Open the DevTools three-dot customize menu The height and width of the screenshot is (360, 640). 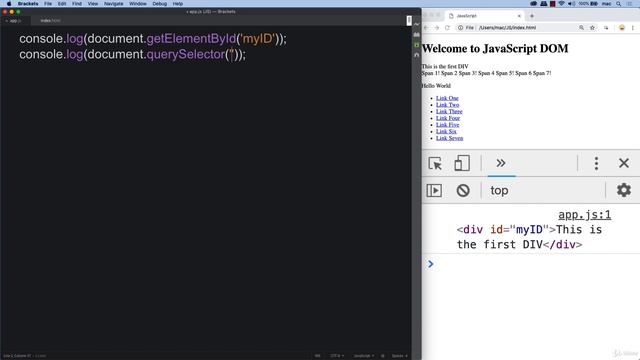click(596, 163)
